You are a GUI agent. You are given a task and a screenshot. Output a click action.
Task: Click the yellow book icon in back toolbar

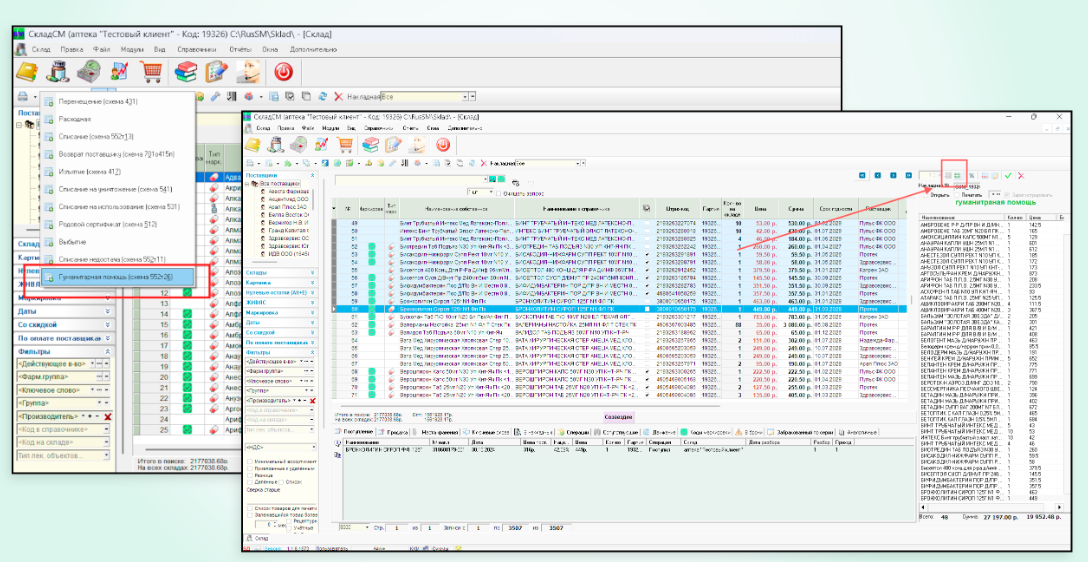pyautogui.click(x=27, y=71)
